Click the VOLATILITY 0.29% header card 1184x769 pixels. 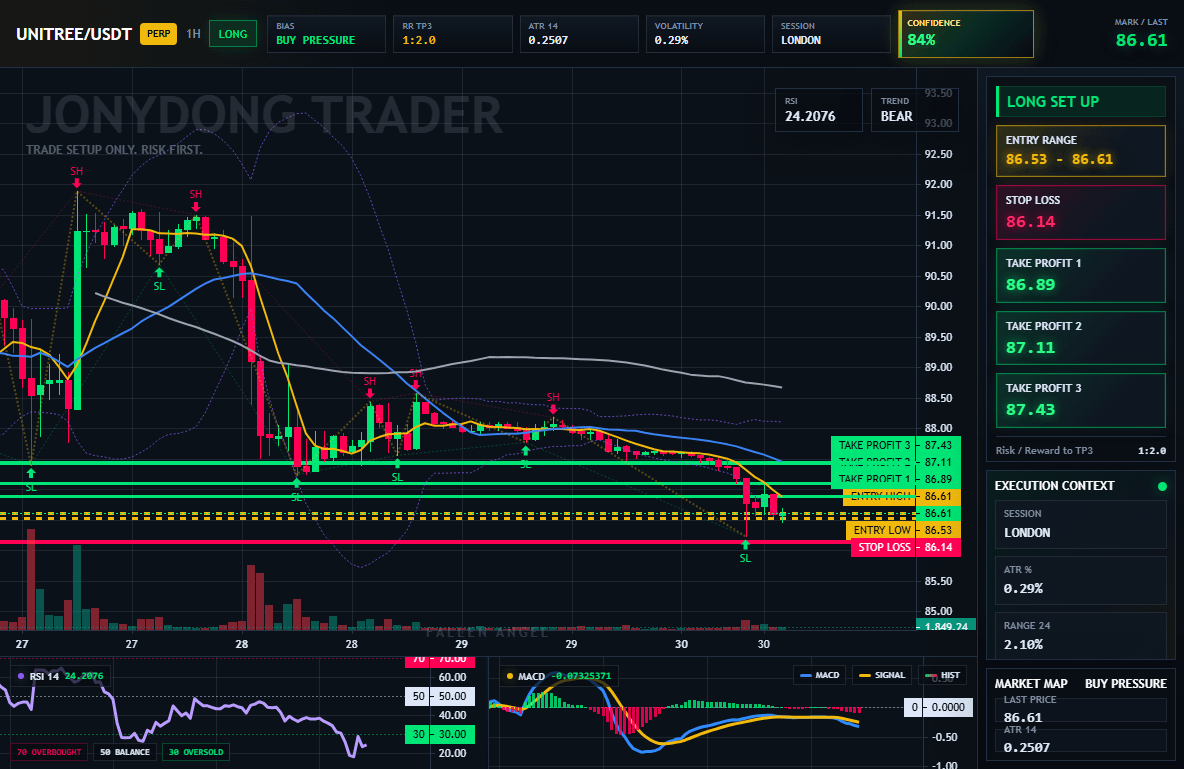[705, 34]
